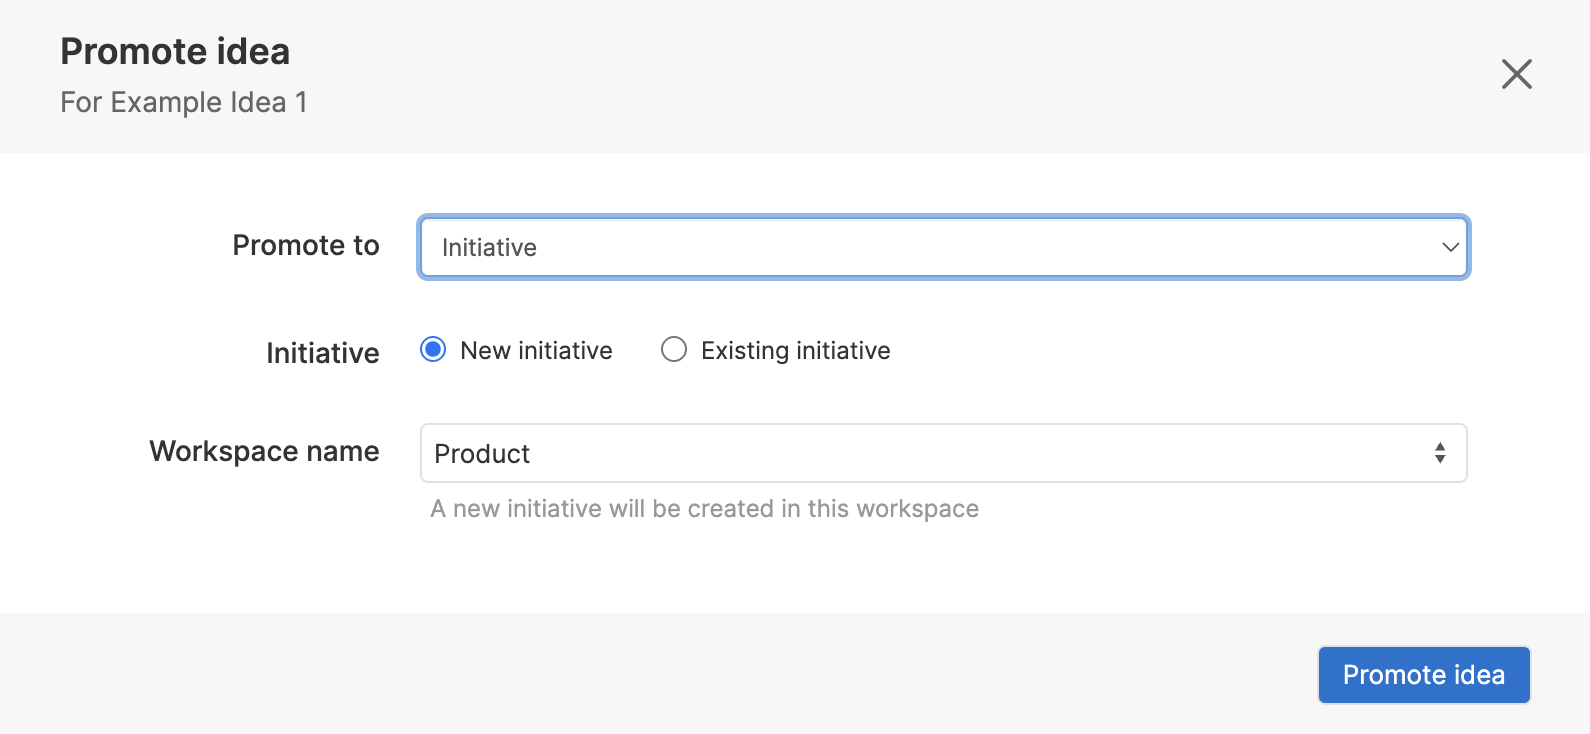Viewport: 1590px width, 734px height.
Task: Click the "Promote to" field label
Action: click(x=305, y=245)
